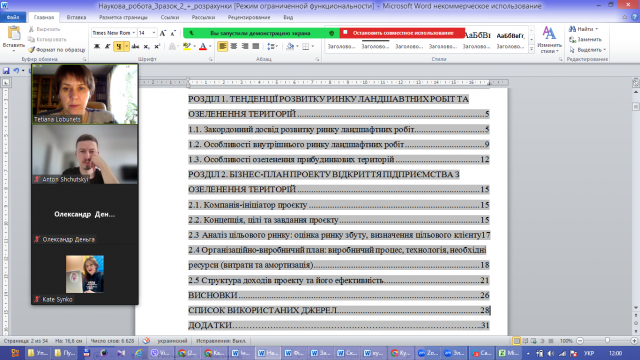The height and width of the screenshot is (360, 640).
Task: Open the Файл tab
Action: click(13, 17)
